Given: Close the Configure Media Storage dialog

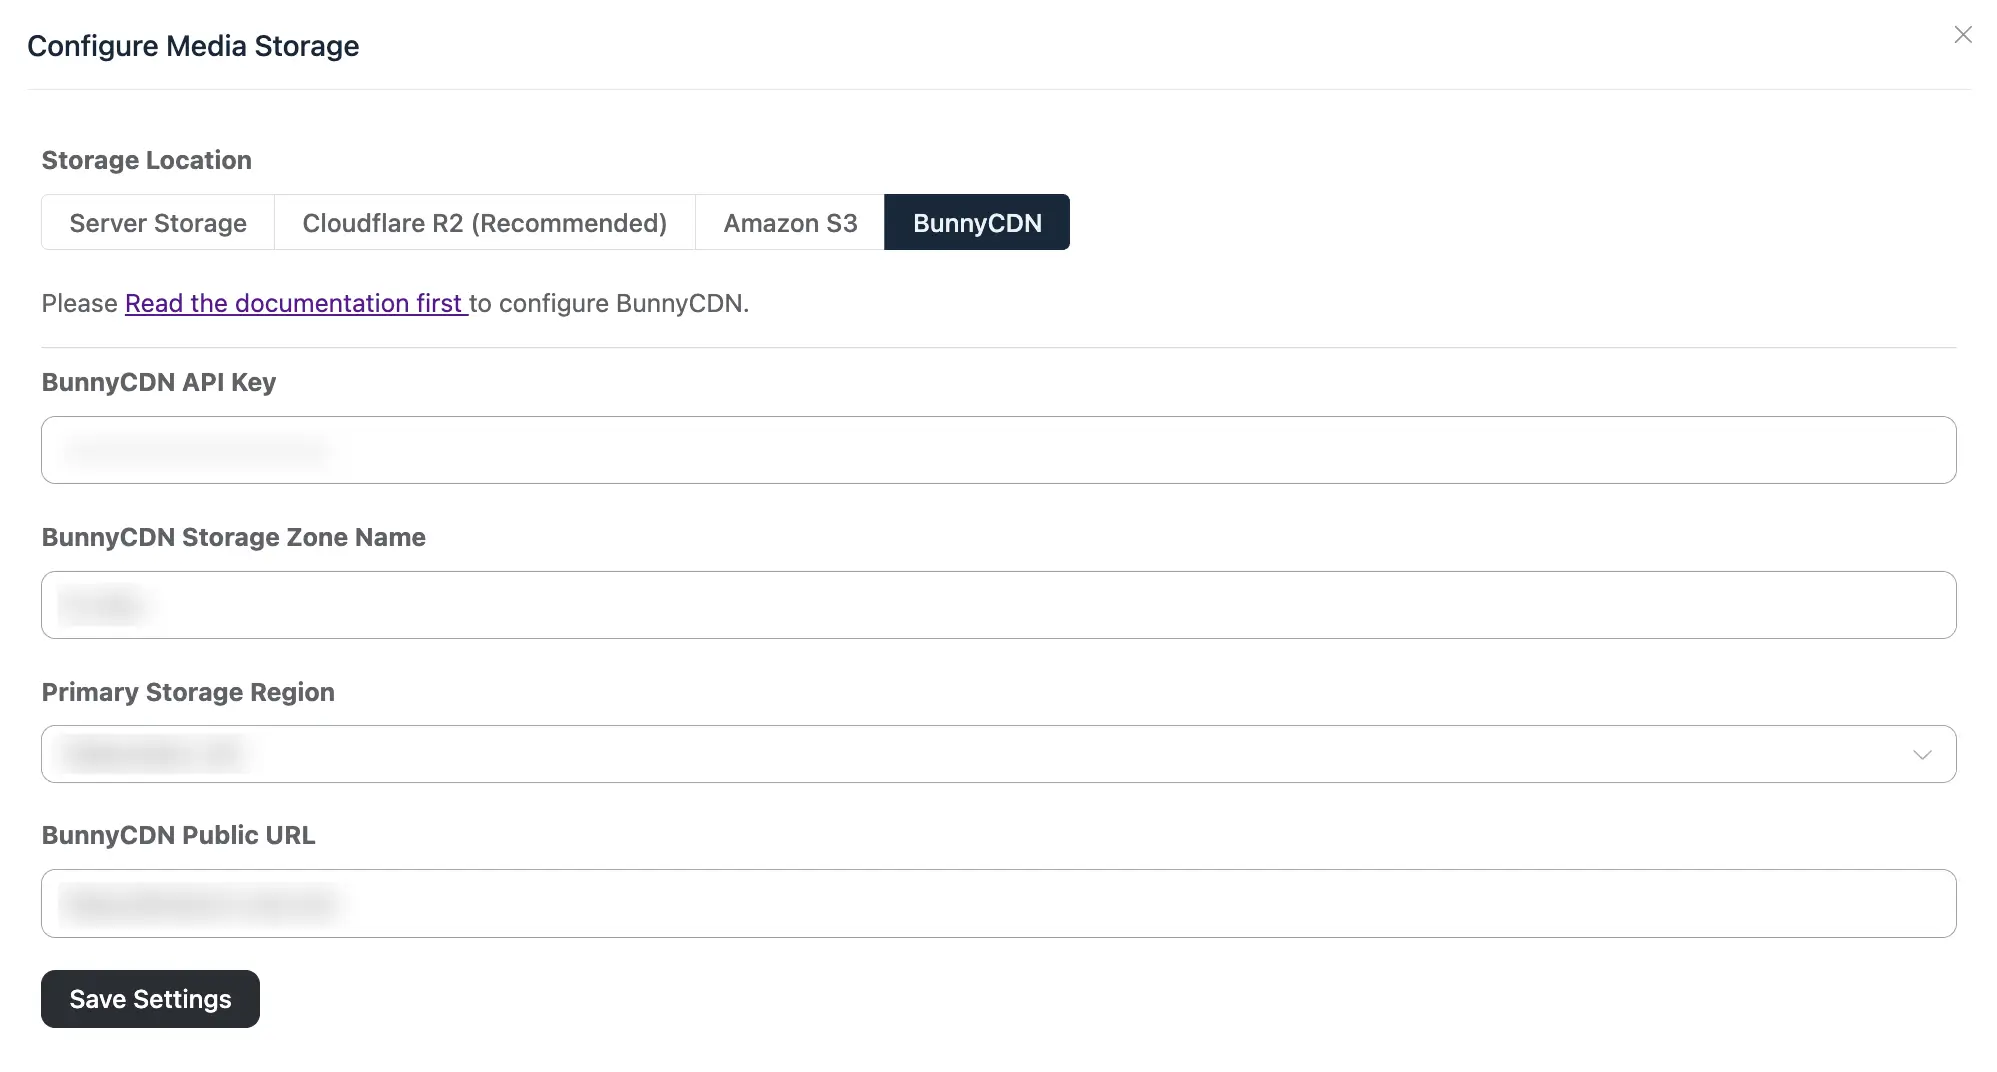Looking at the screenshot, I should (x=1963, y=35).
